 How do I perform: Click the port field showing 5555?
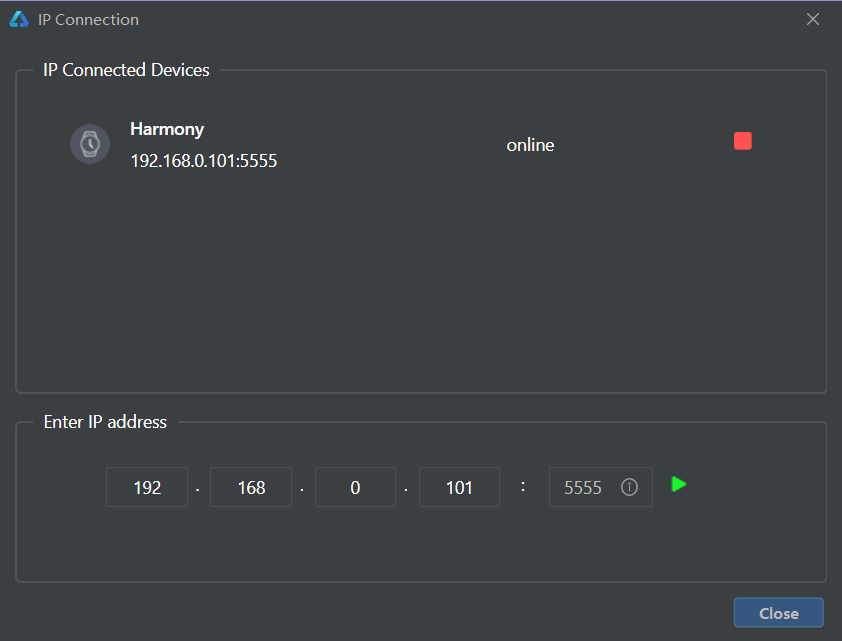pyautogui.click(x=601, y=487)
